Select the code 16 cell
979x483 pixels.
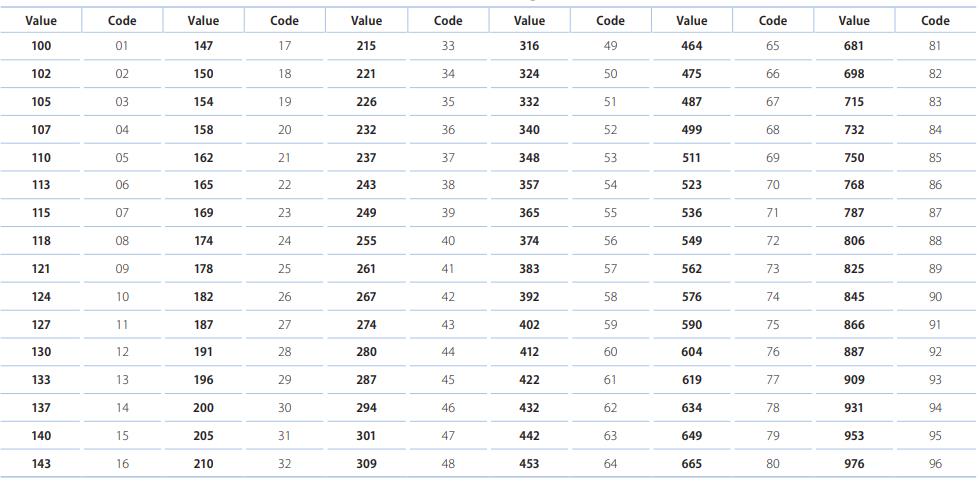pyautogui.click(x=122, y=464)
